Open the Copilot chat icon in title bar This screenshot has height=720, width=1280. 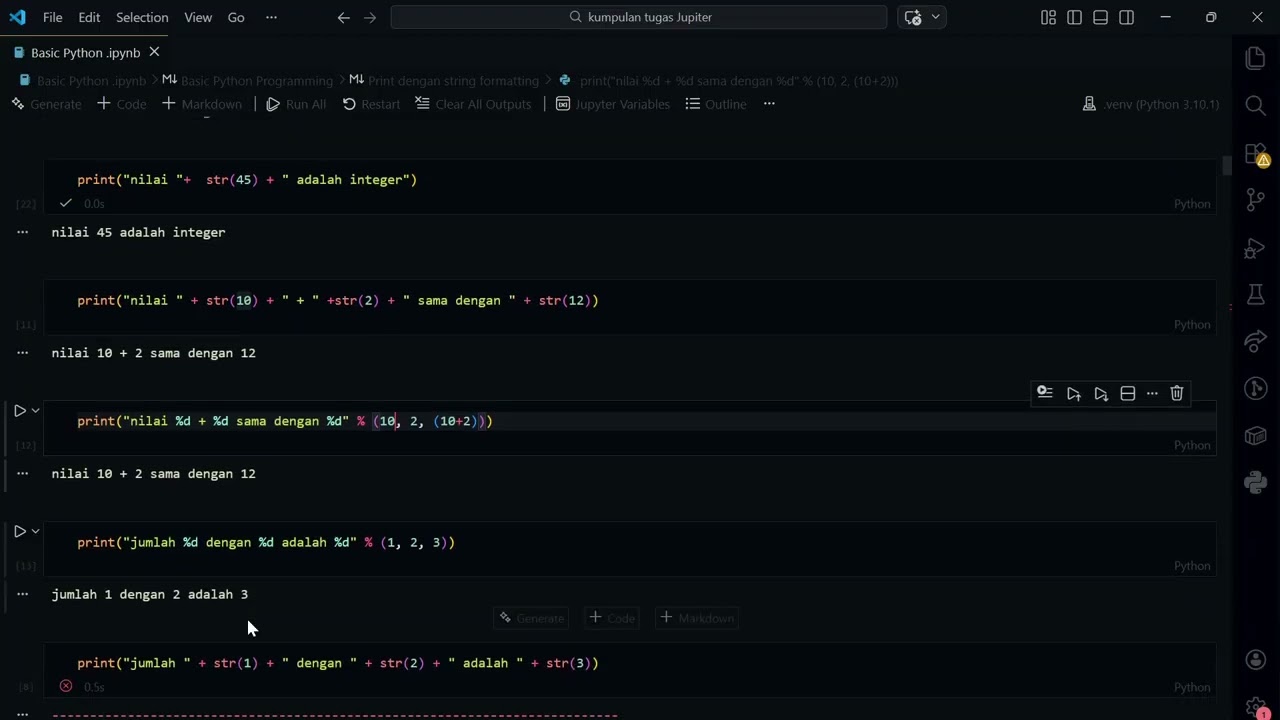(x=913, y=17)
